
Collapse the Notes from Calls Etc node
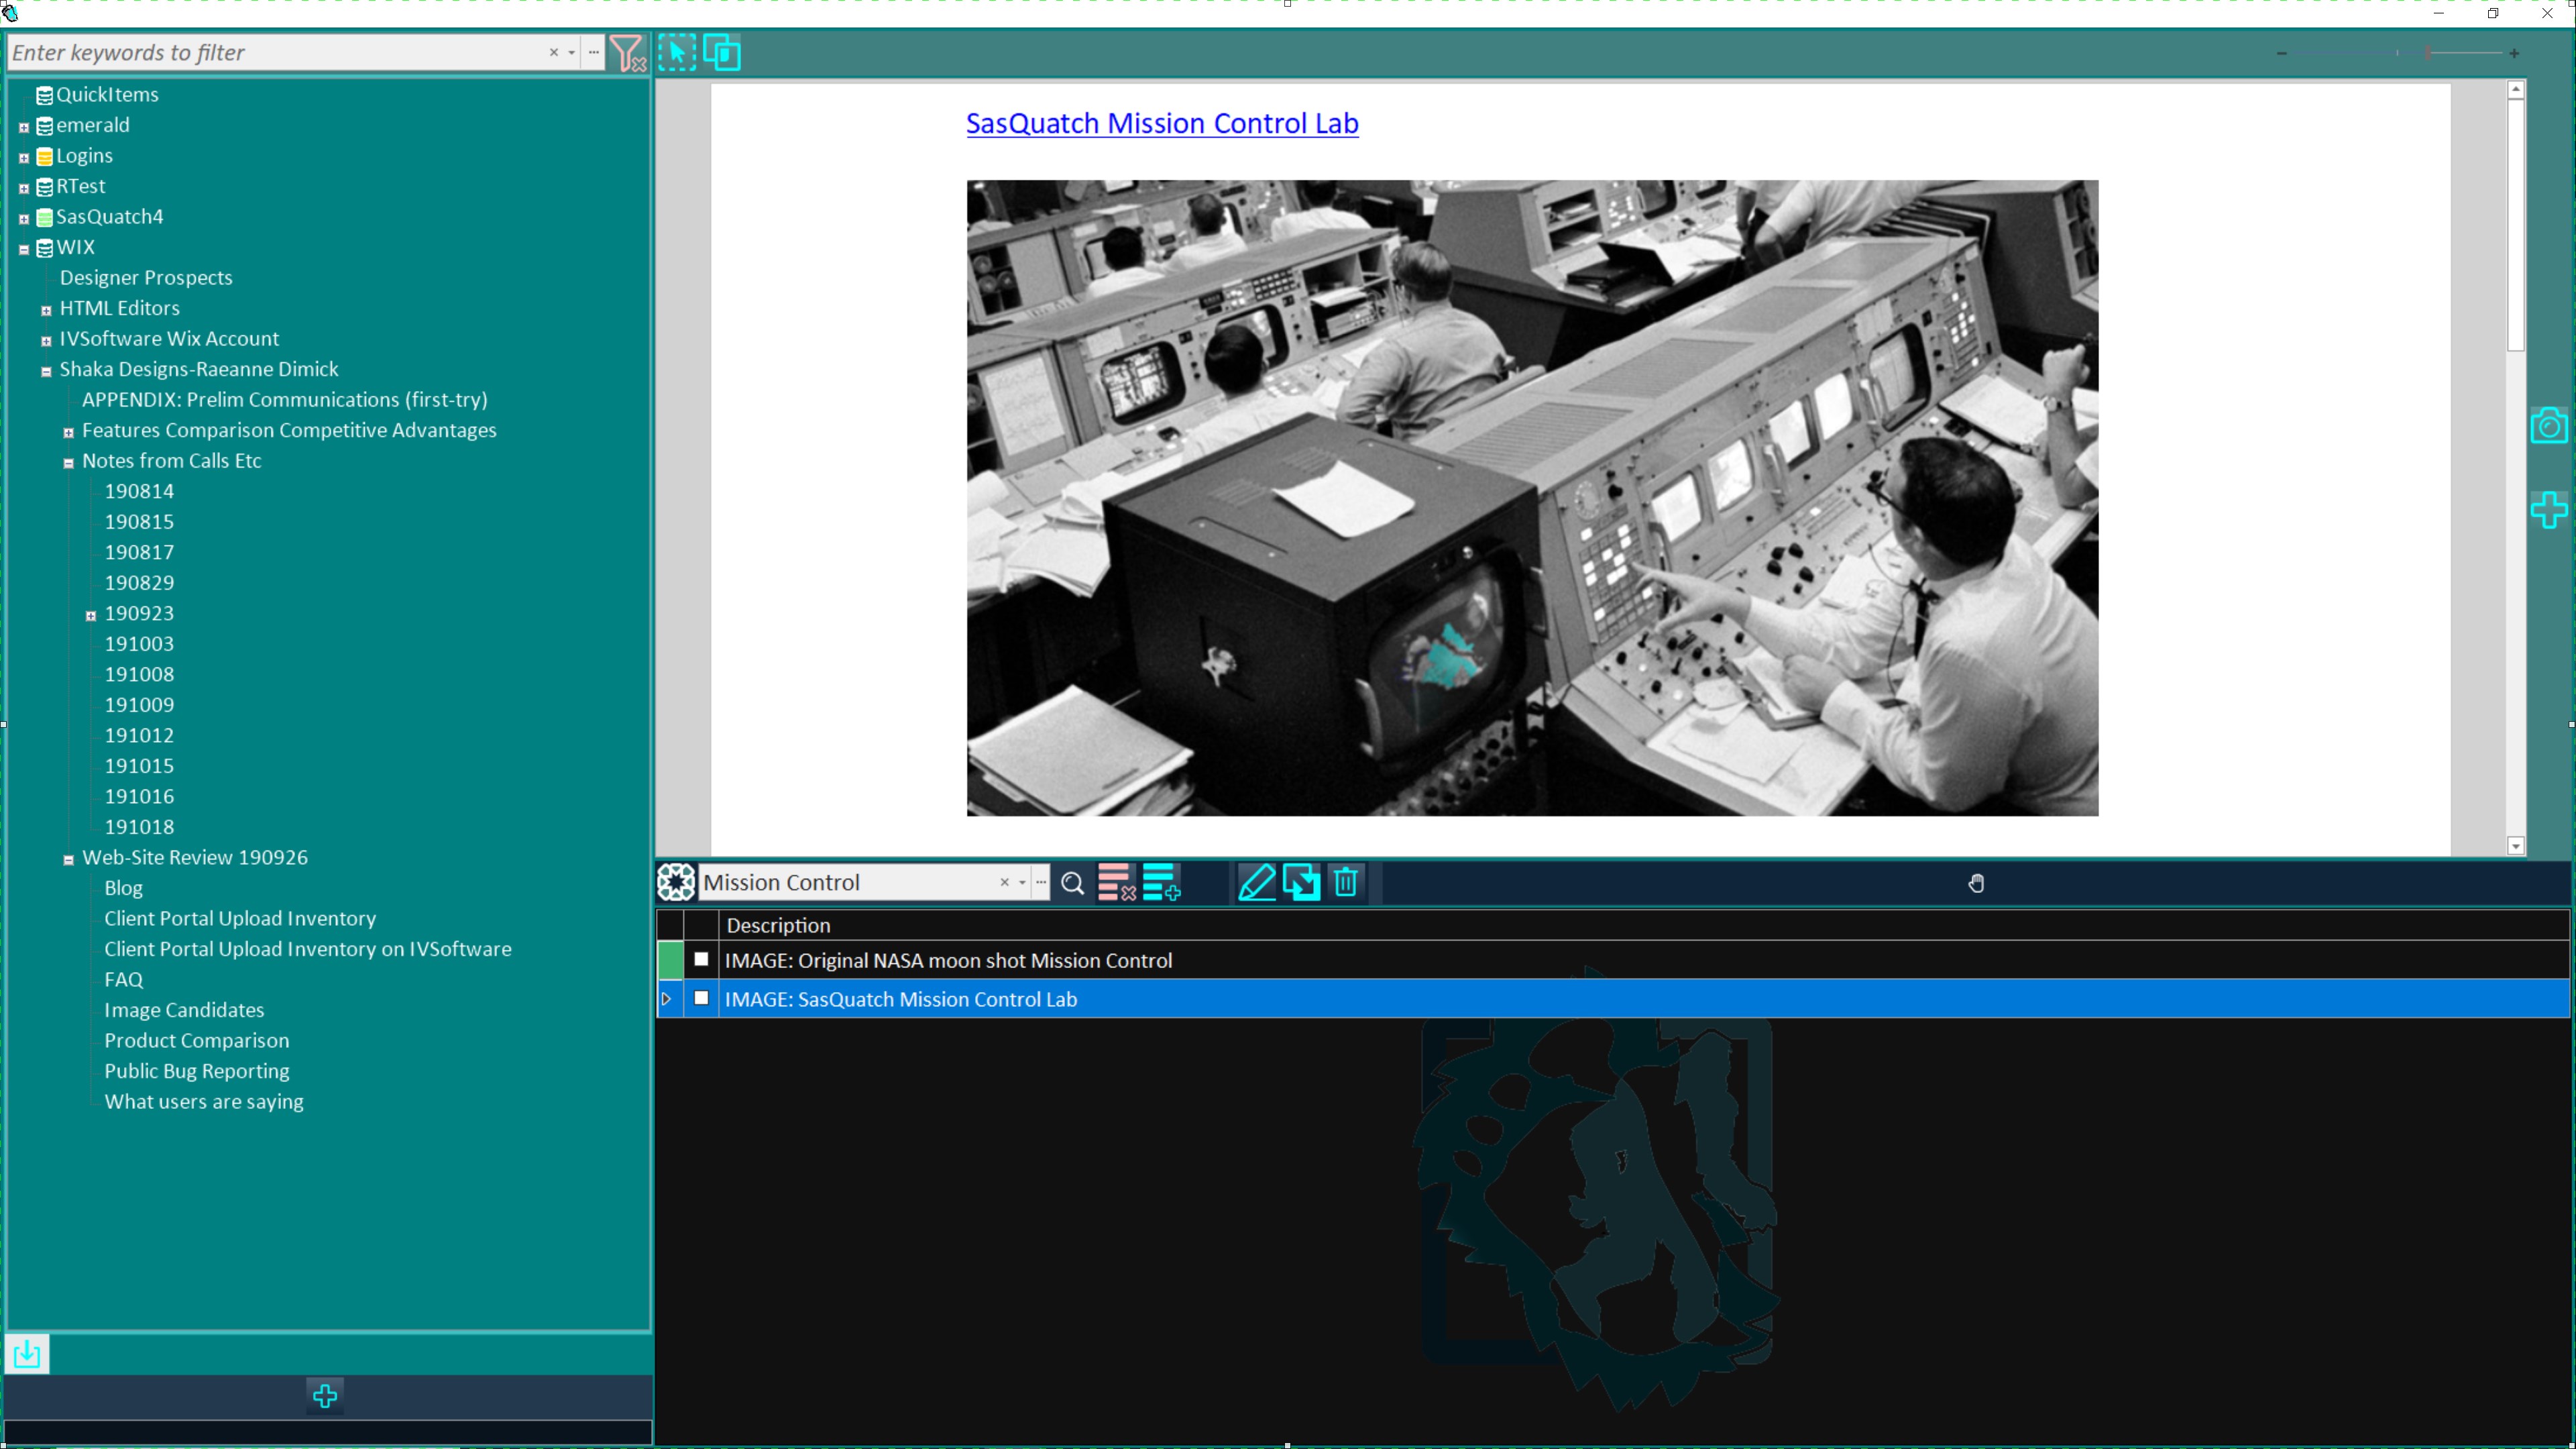coord(68,462)
